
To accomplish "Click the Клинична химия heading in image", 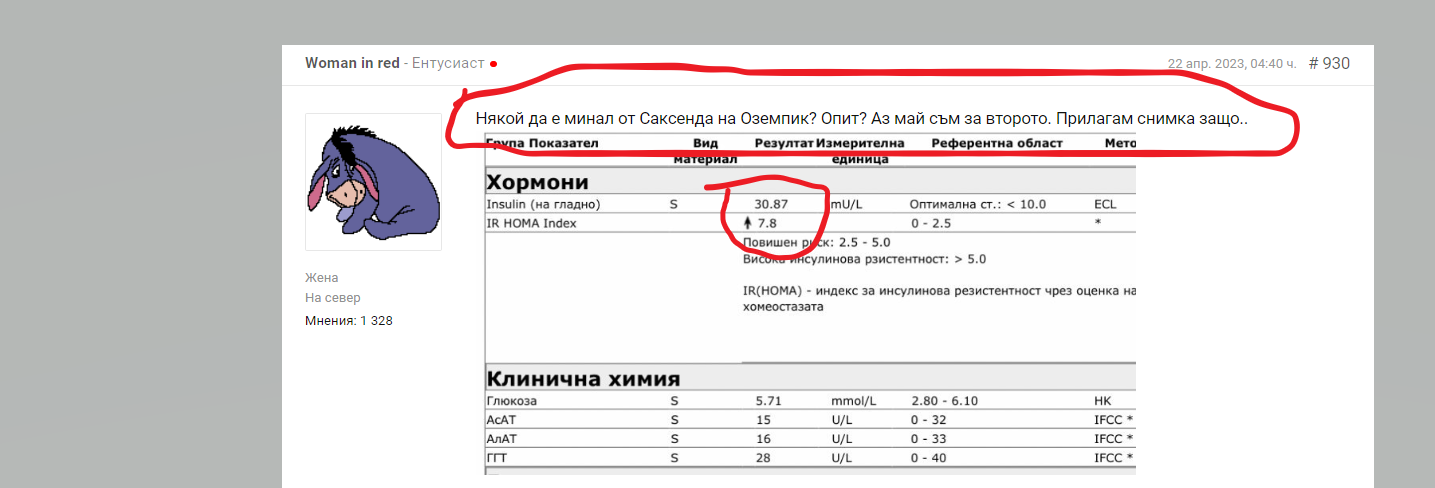I will coord(583,379).
